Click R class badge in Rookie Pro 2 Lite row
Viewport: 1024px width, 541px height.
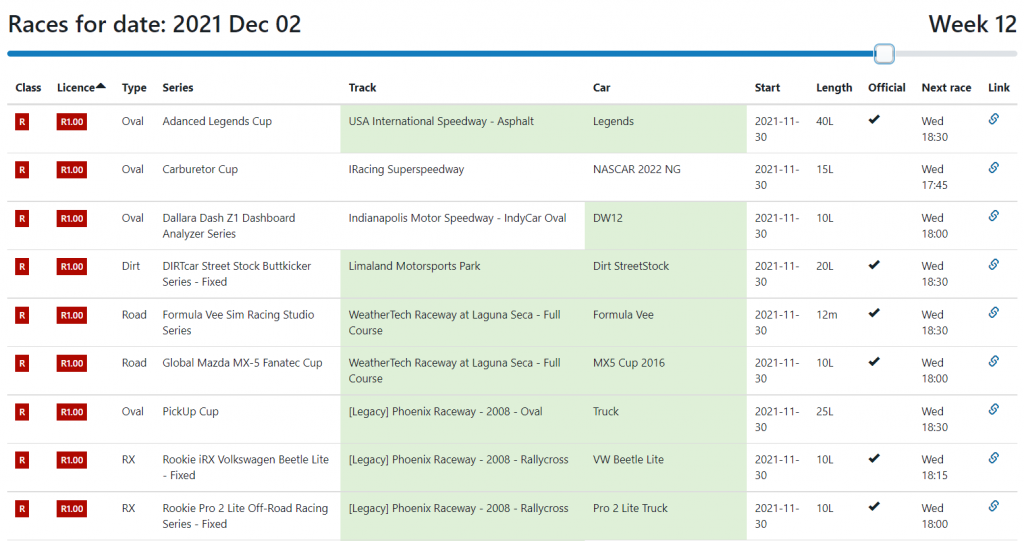pyautogui.click(x=22, y=508)
